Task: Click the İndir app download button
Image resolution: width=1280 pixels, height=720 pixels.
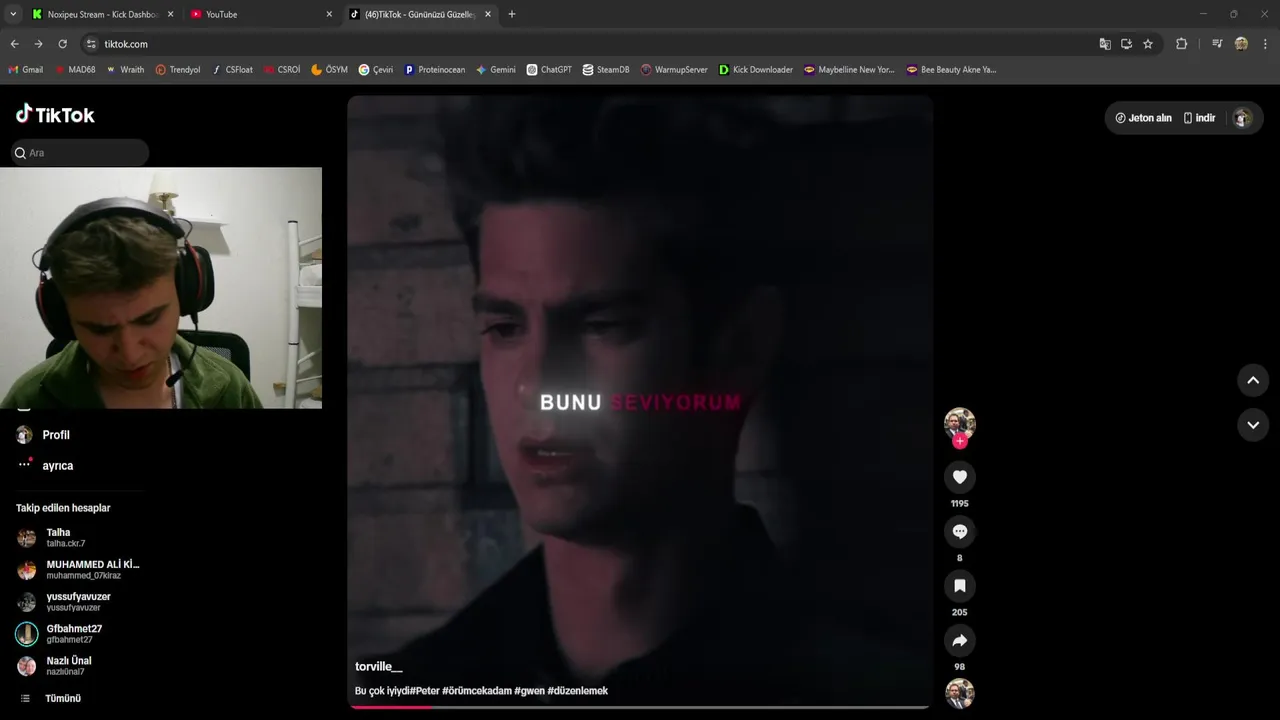Action: (x=1199, y=118)
